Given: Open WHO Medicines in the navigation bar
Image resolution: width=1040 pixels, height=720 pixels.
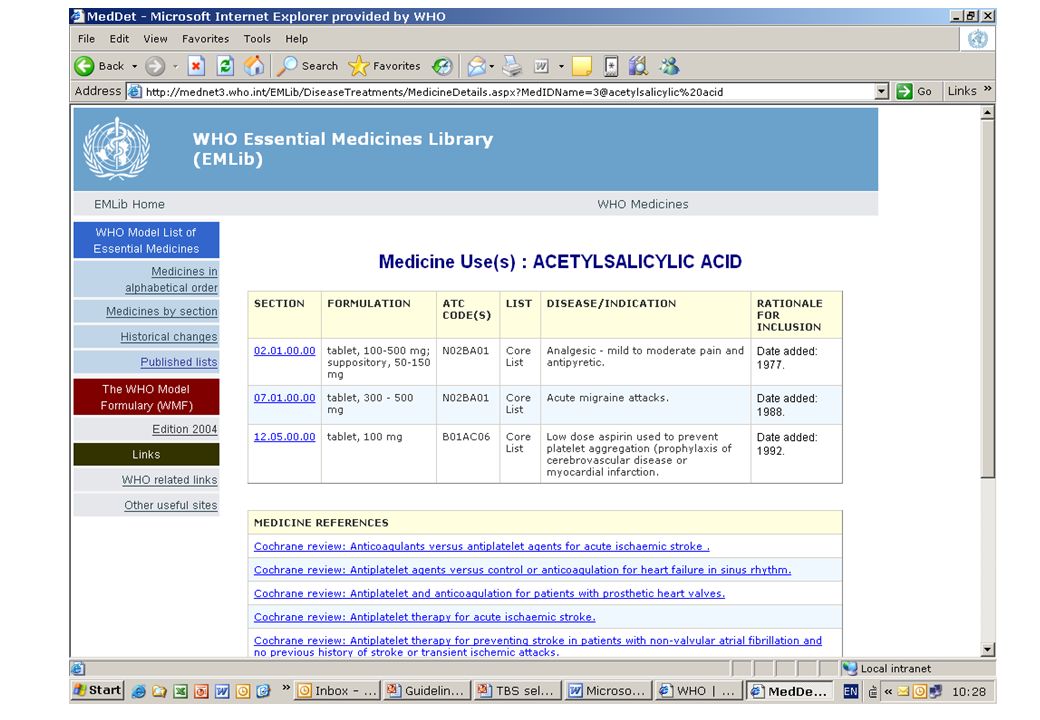Looking at the screenshot, I should click(643, 204).
